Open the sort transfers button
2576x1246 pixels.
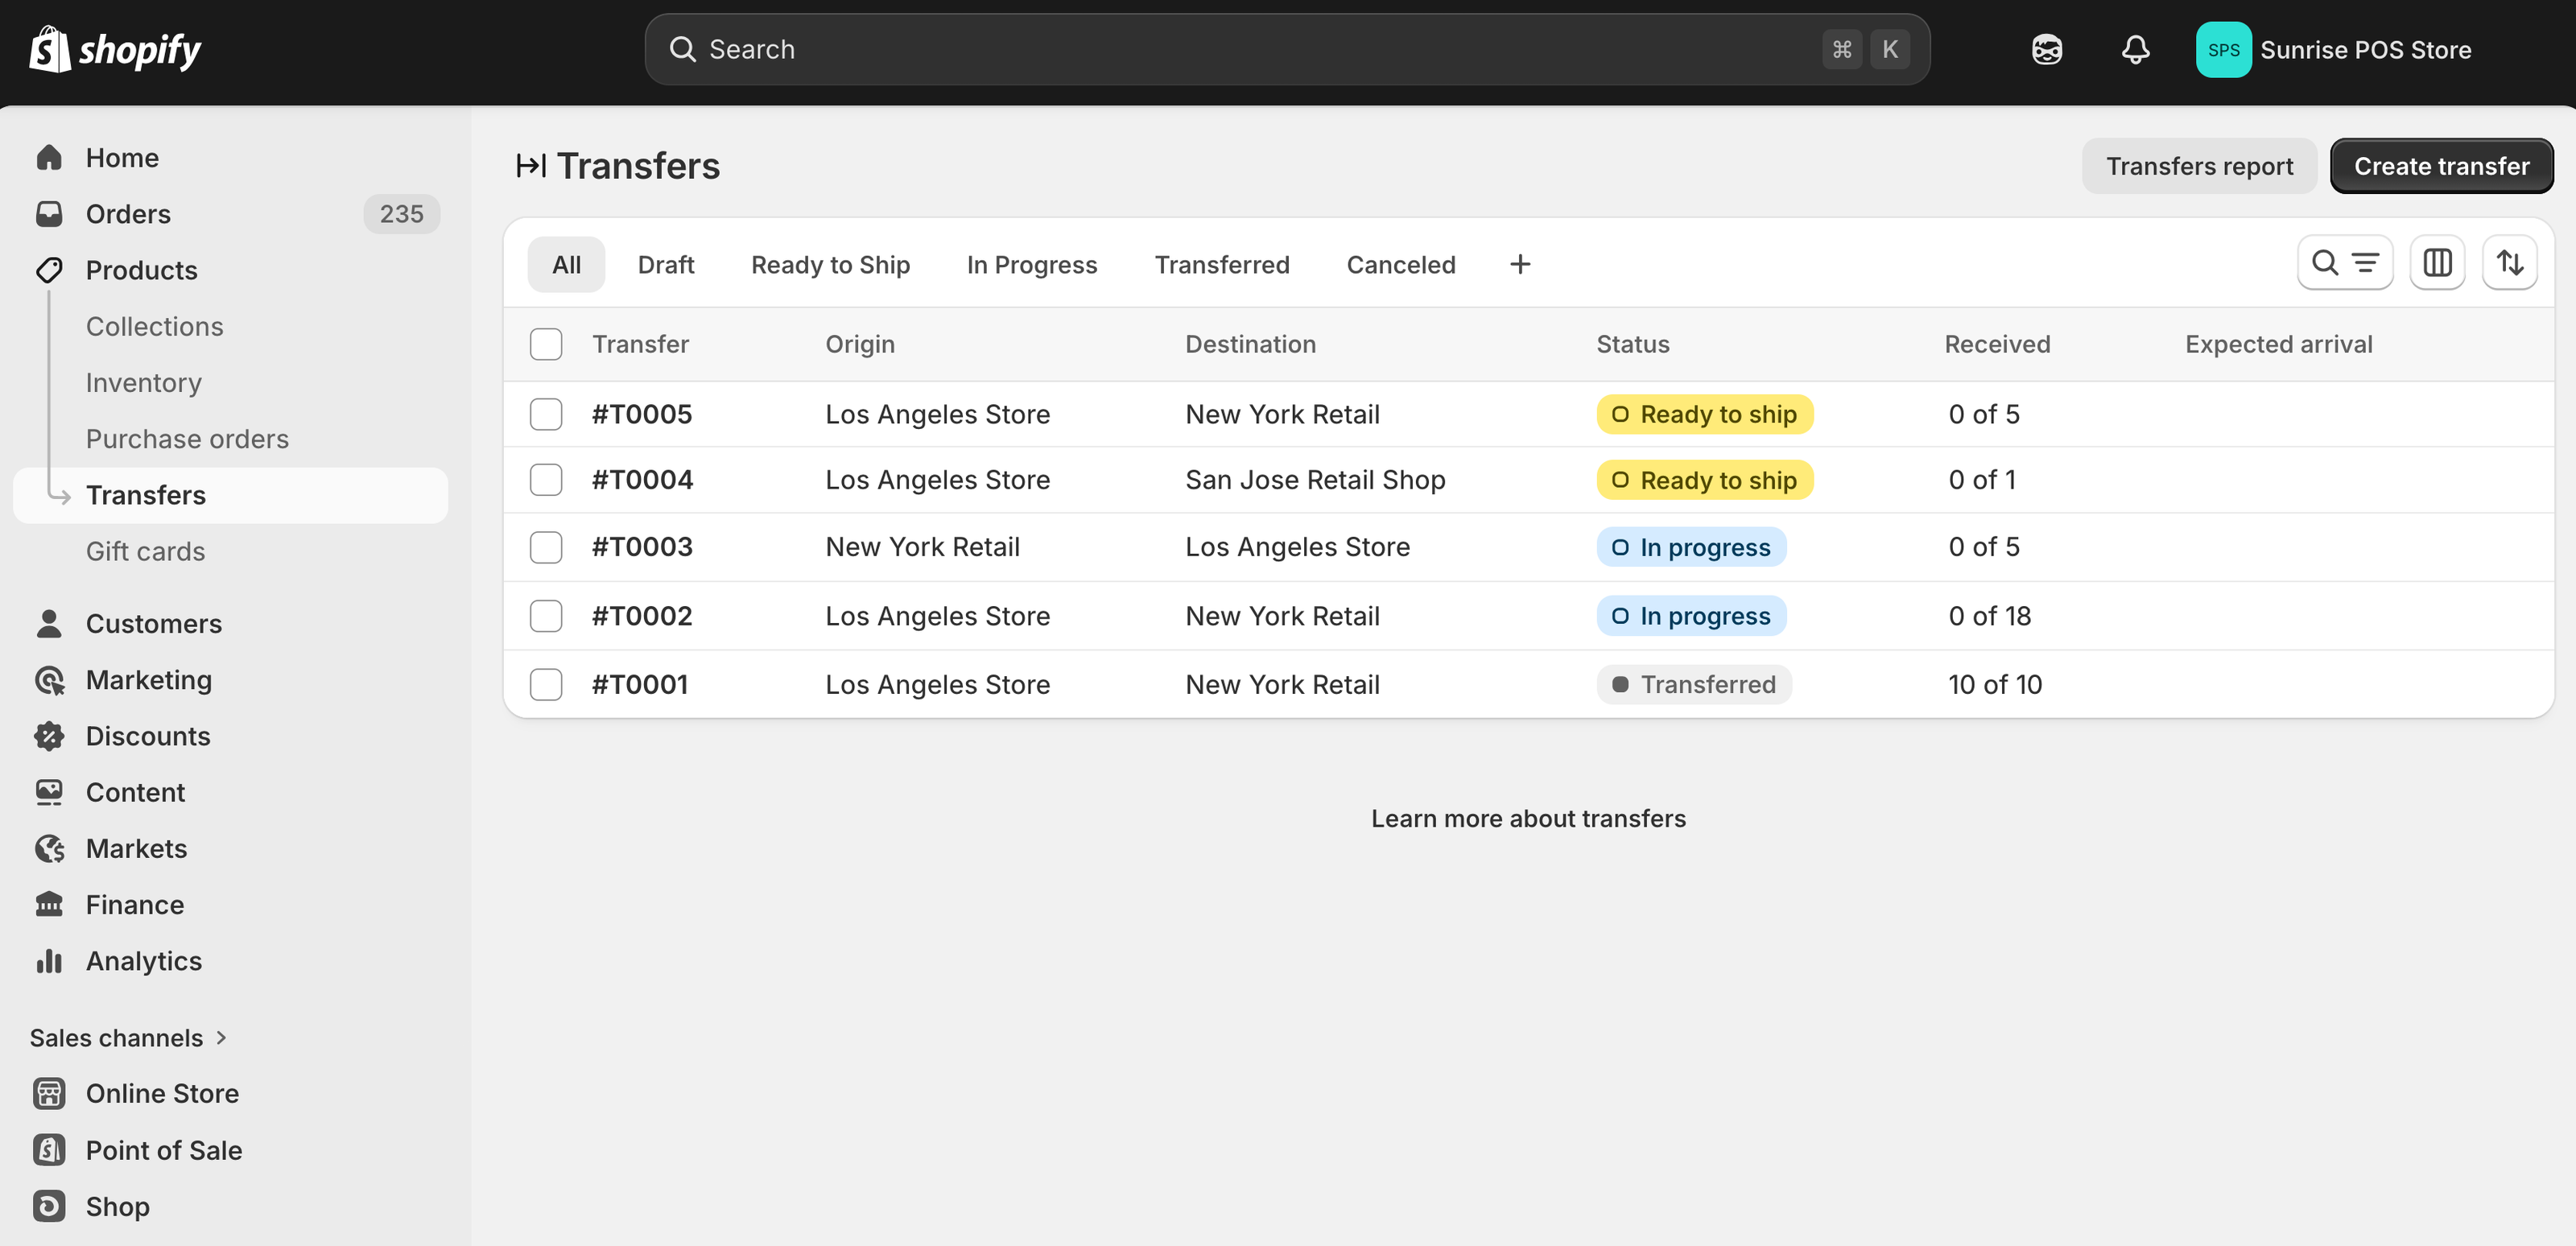(x=2509, y=263)
